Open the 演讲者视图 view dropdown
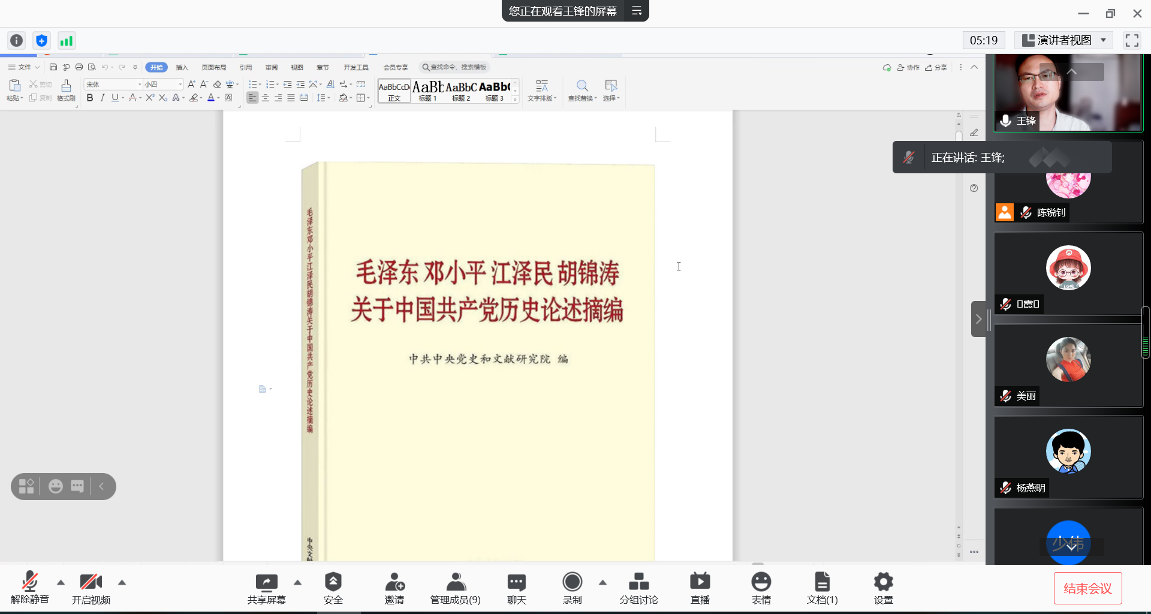This screenshot has height=614, width=1151. (1064, 40)
